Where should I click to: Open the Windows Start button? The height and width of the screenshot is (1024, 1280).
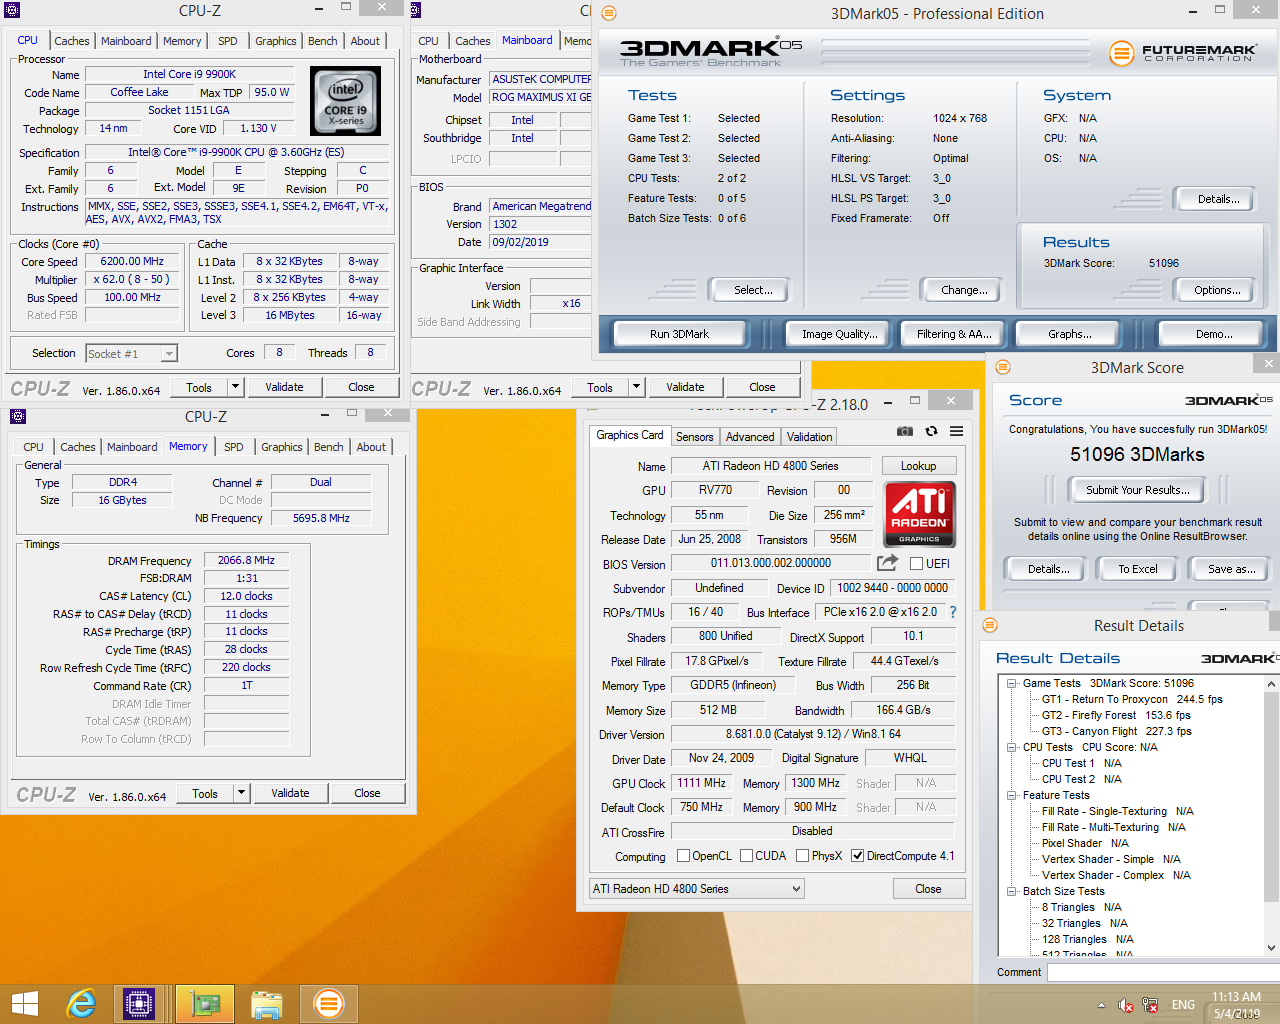click(x=25, y=1004)
